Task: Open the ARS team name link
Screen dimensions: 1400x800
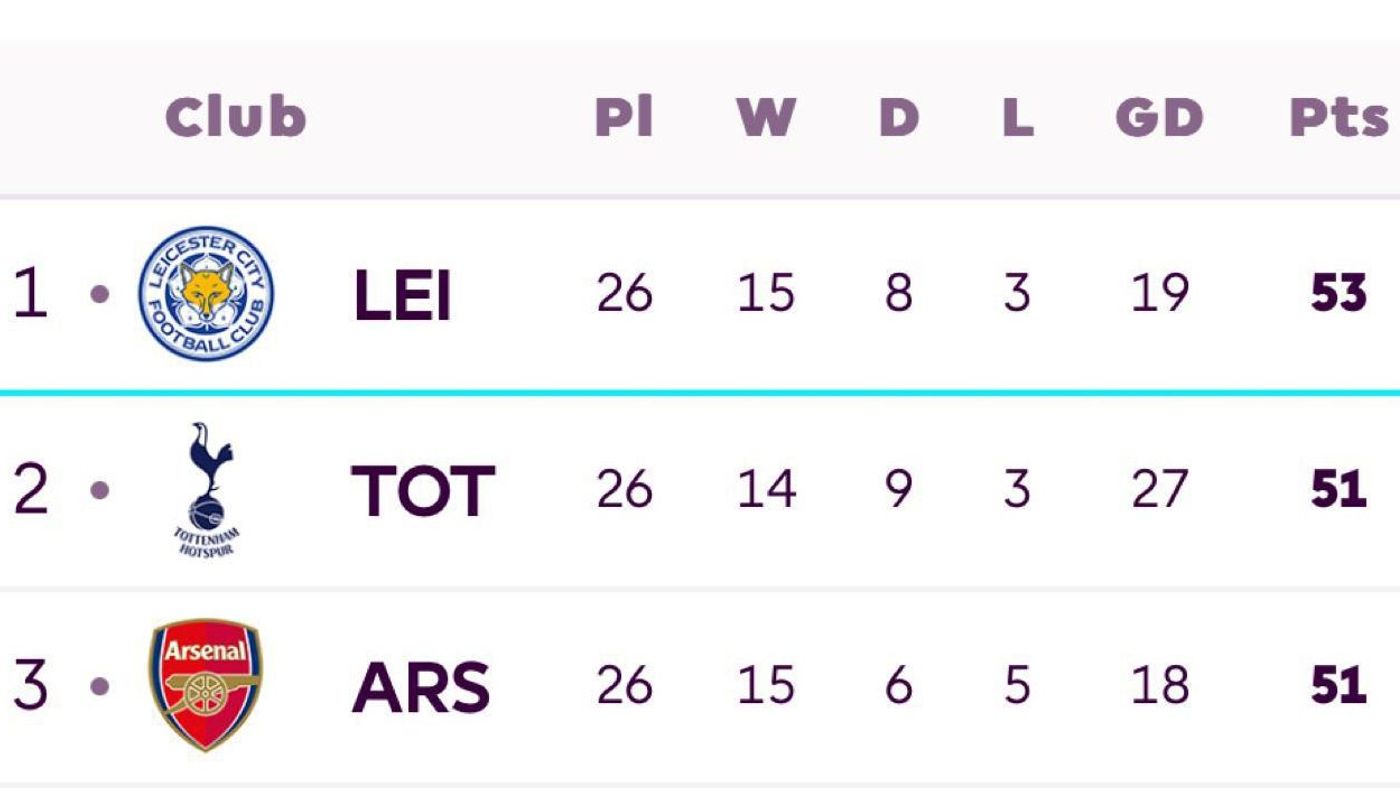Action: click(421, 687)
